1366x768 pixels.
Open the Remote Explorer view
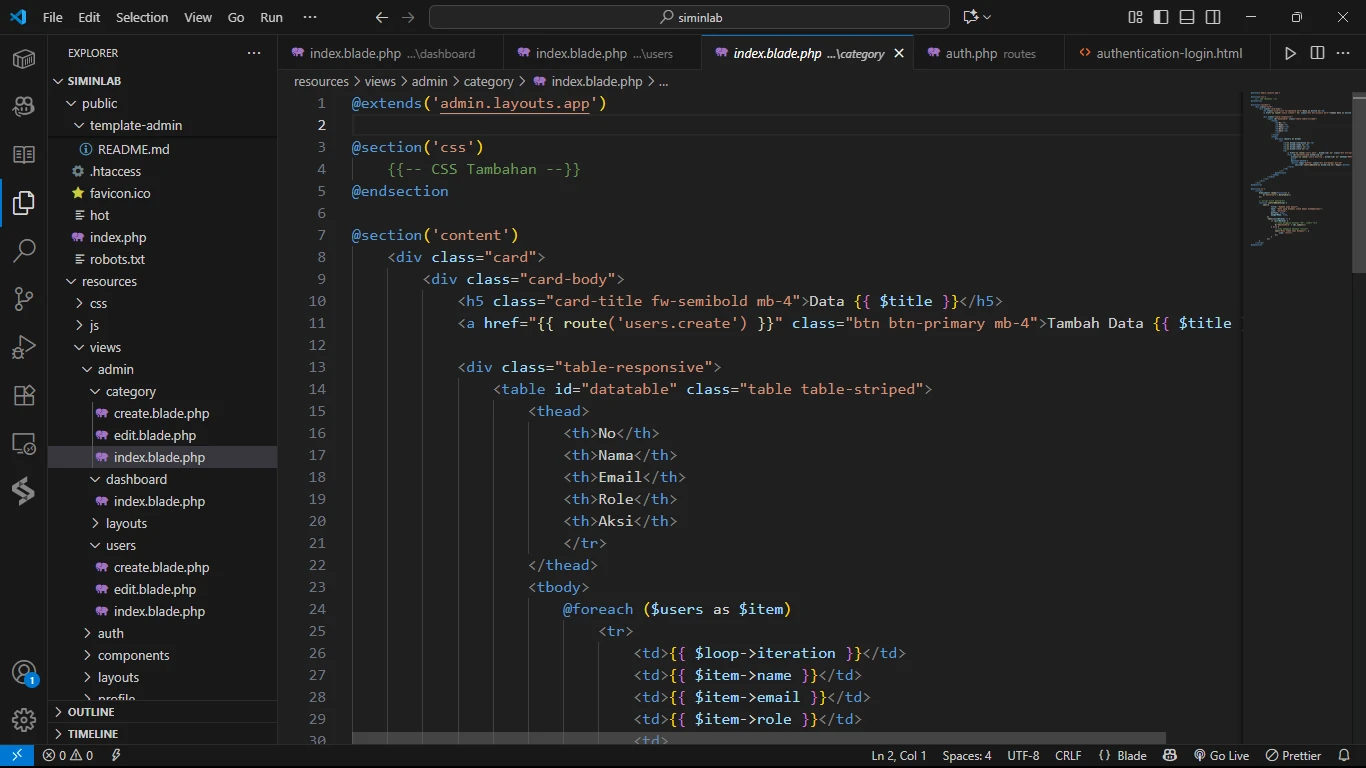[x=24, y=443]
